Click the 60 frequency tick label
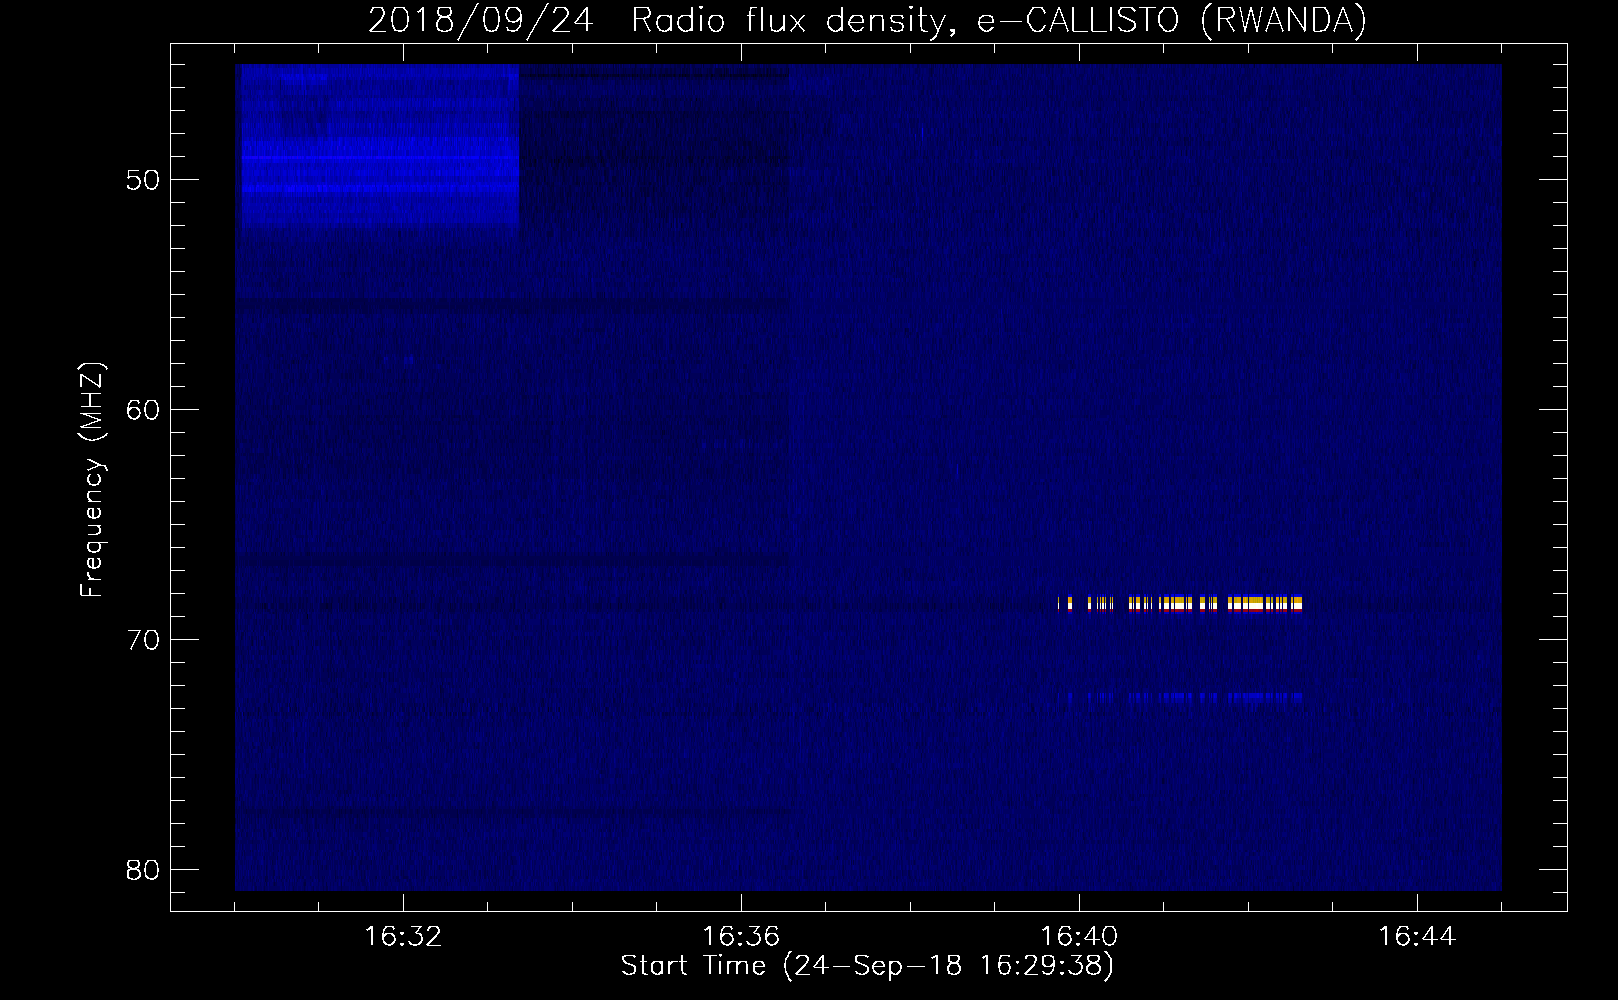 click(x=143, y=411)
